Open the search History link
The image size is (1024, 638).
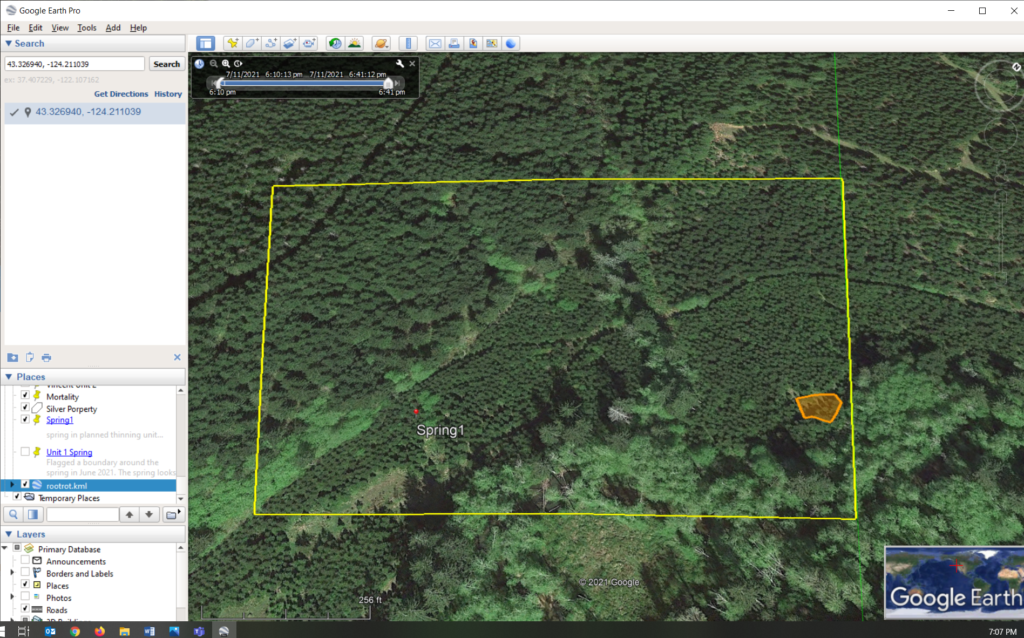(x=168, y=94)
